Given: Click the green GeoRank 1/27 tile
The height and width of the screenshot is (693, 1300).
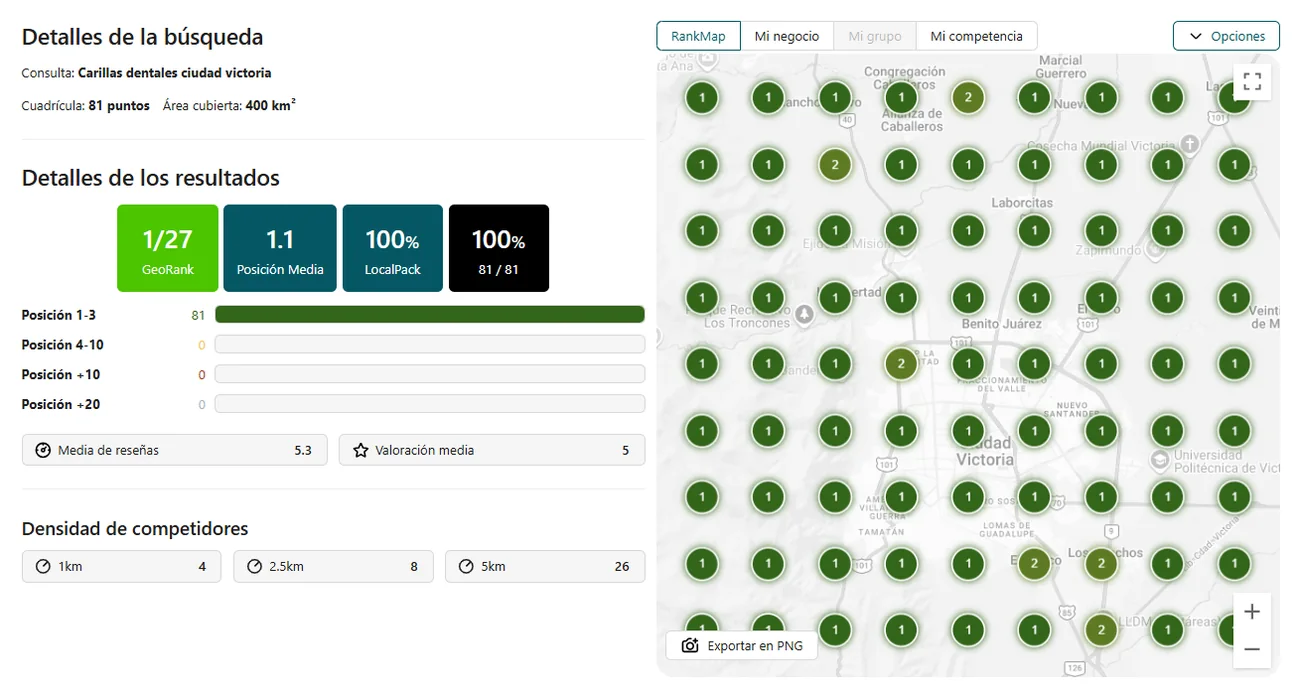Looking at the screenshot, I should pos(167,248).
